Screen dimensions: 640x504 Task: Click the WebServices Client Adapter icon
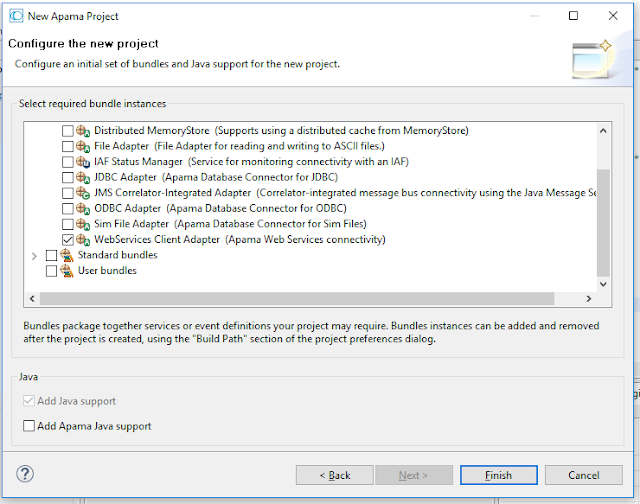click(83, 240)
